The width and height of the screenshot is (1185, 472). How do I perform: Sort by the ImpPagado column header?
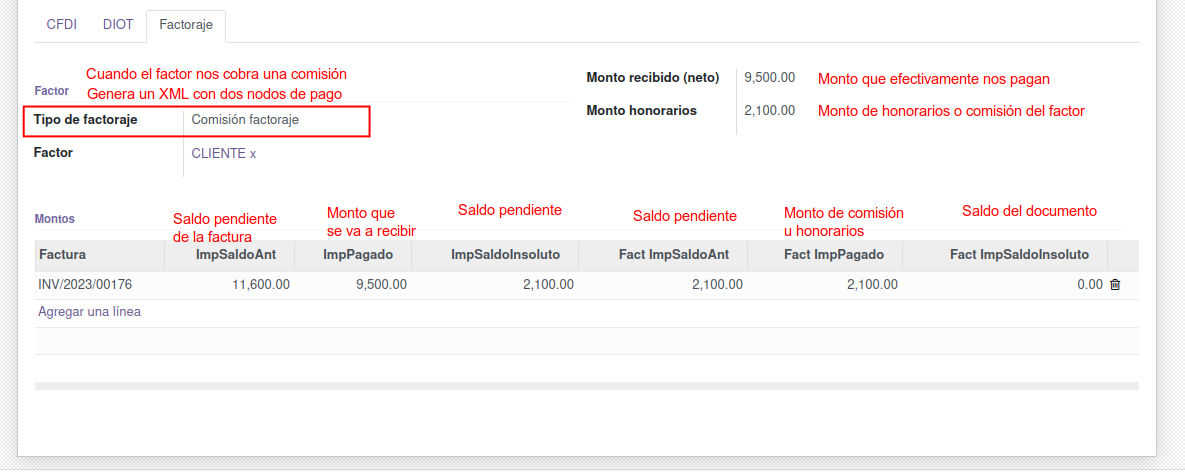[358, 255]
